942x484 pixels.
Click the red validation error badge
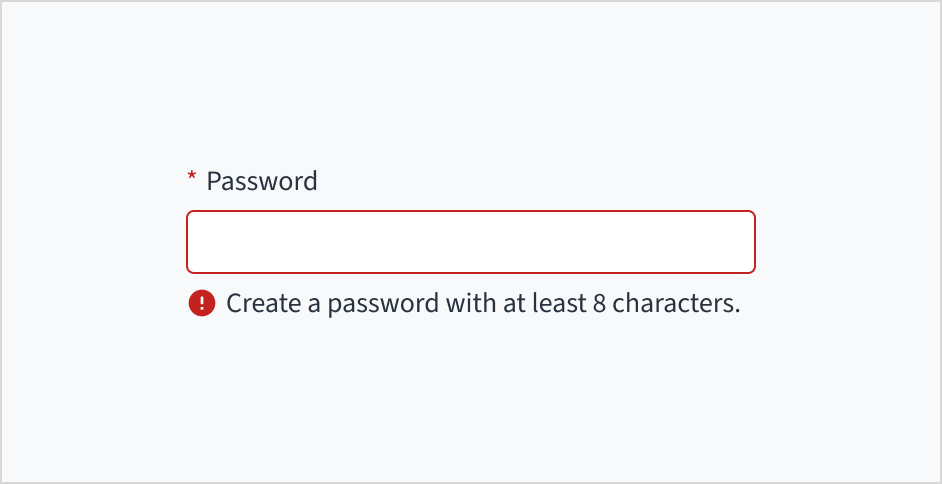[x=201, y=303]
